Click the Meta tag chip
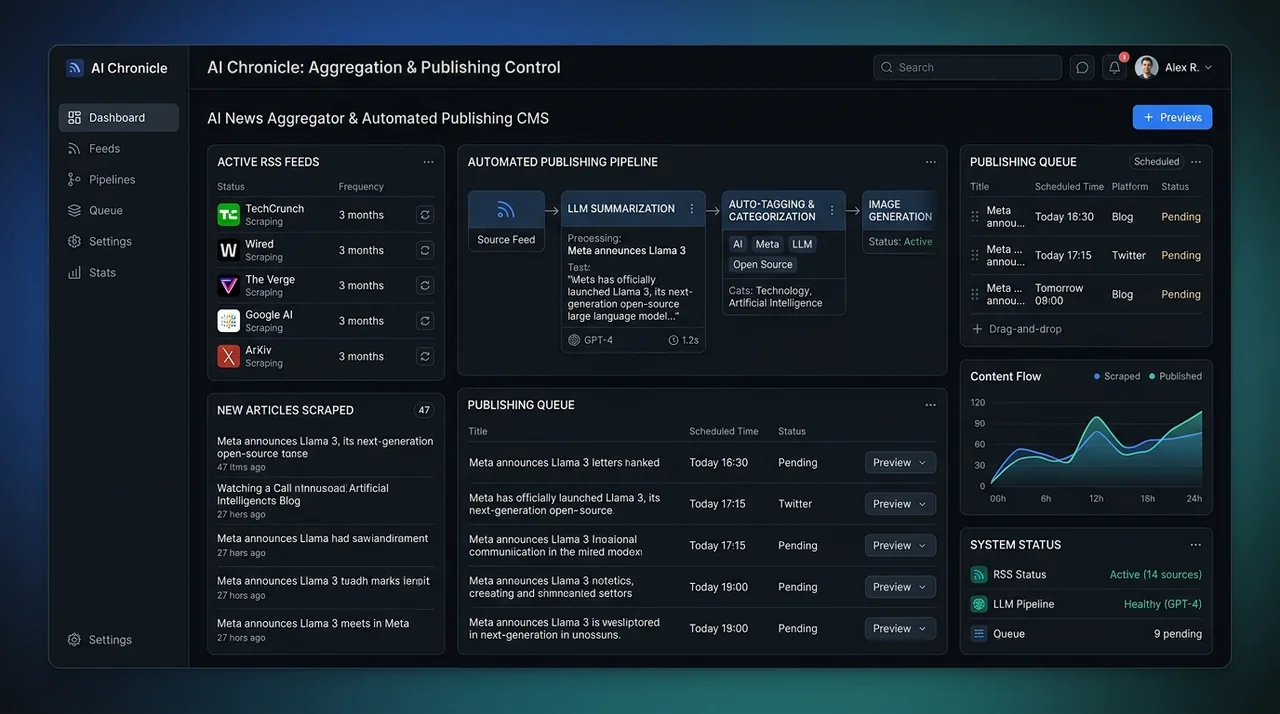Viewport: 1280px width, 714px height. tap(767, 244)
